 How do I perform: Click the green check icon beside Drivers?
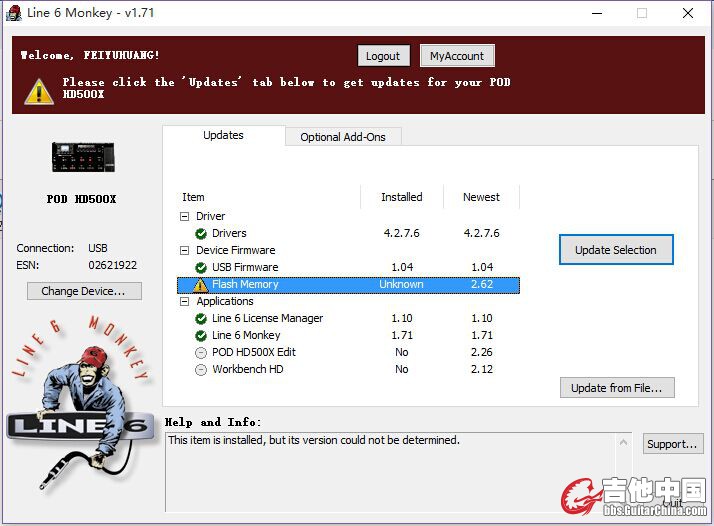pos(201,234)
